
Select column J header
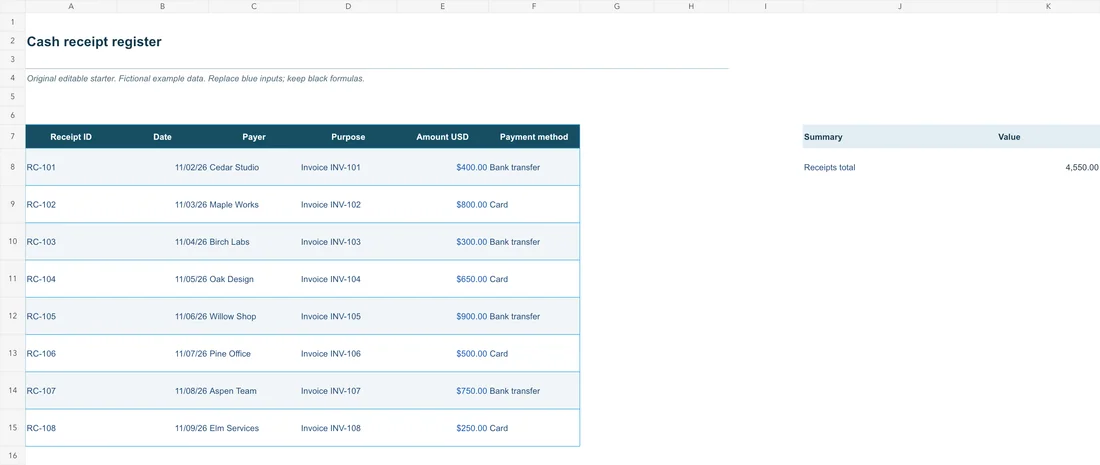click(x=899, y=6)
